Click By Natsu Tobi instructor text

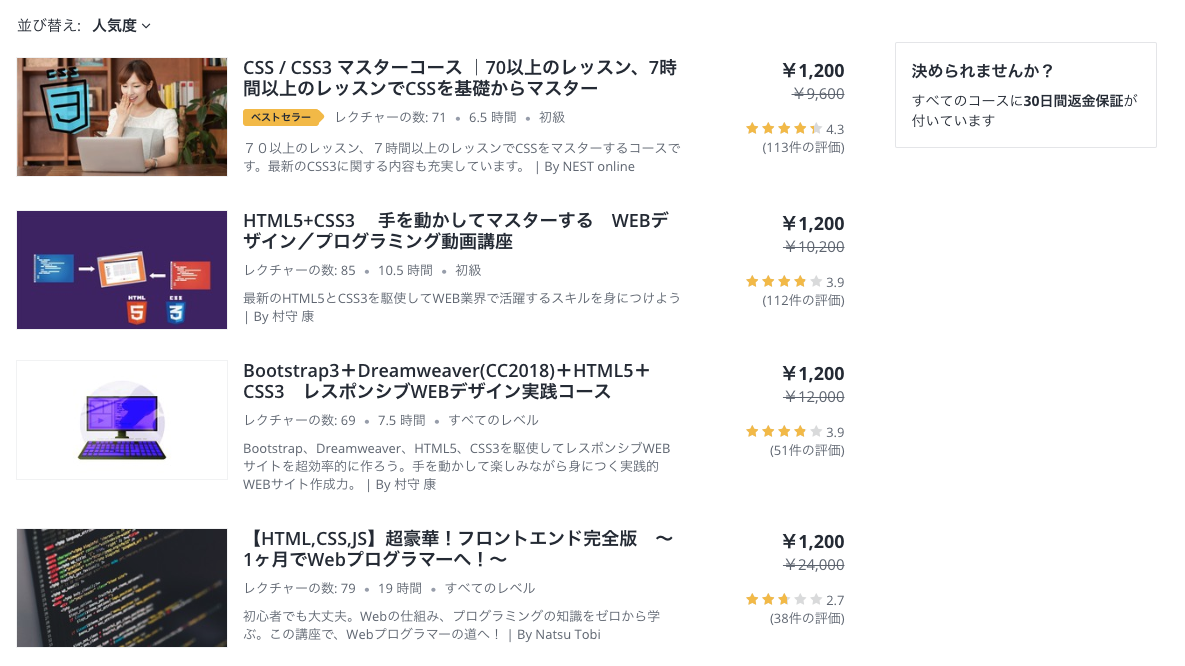tap(558, 634)
